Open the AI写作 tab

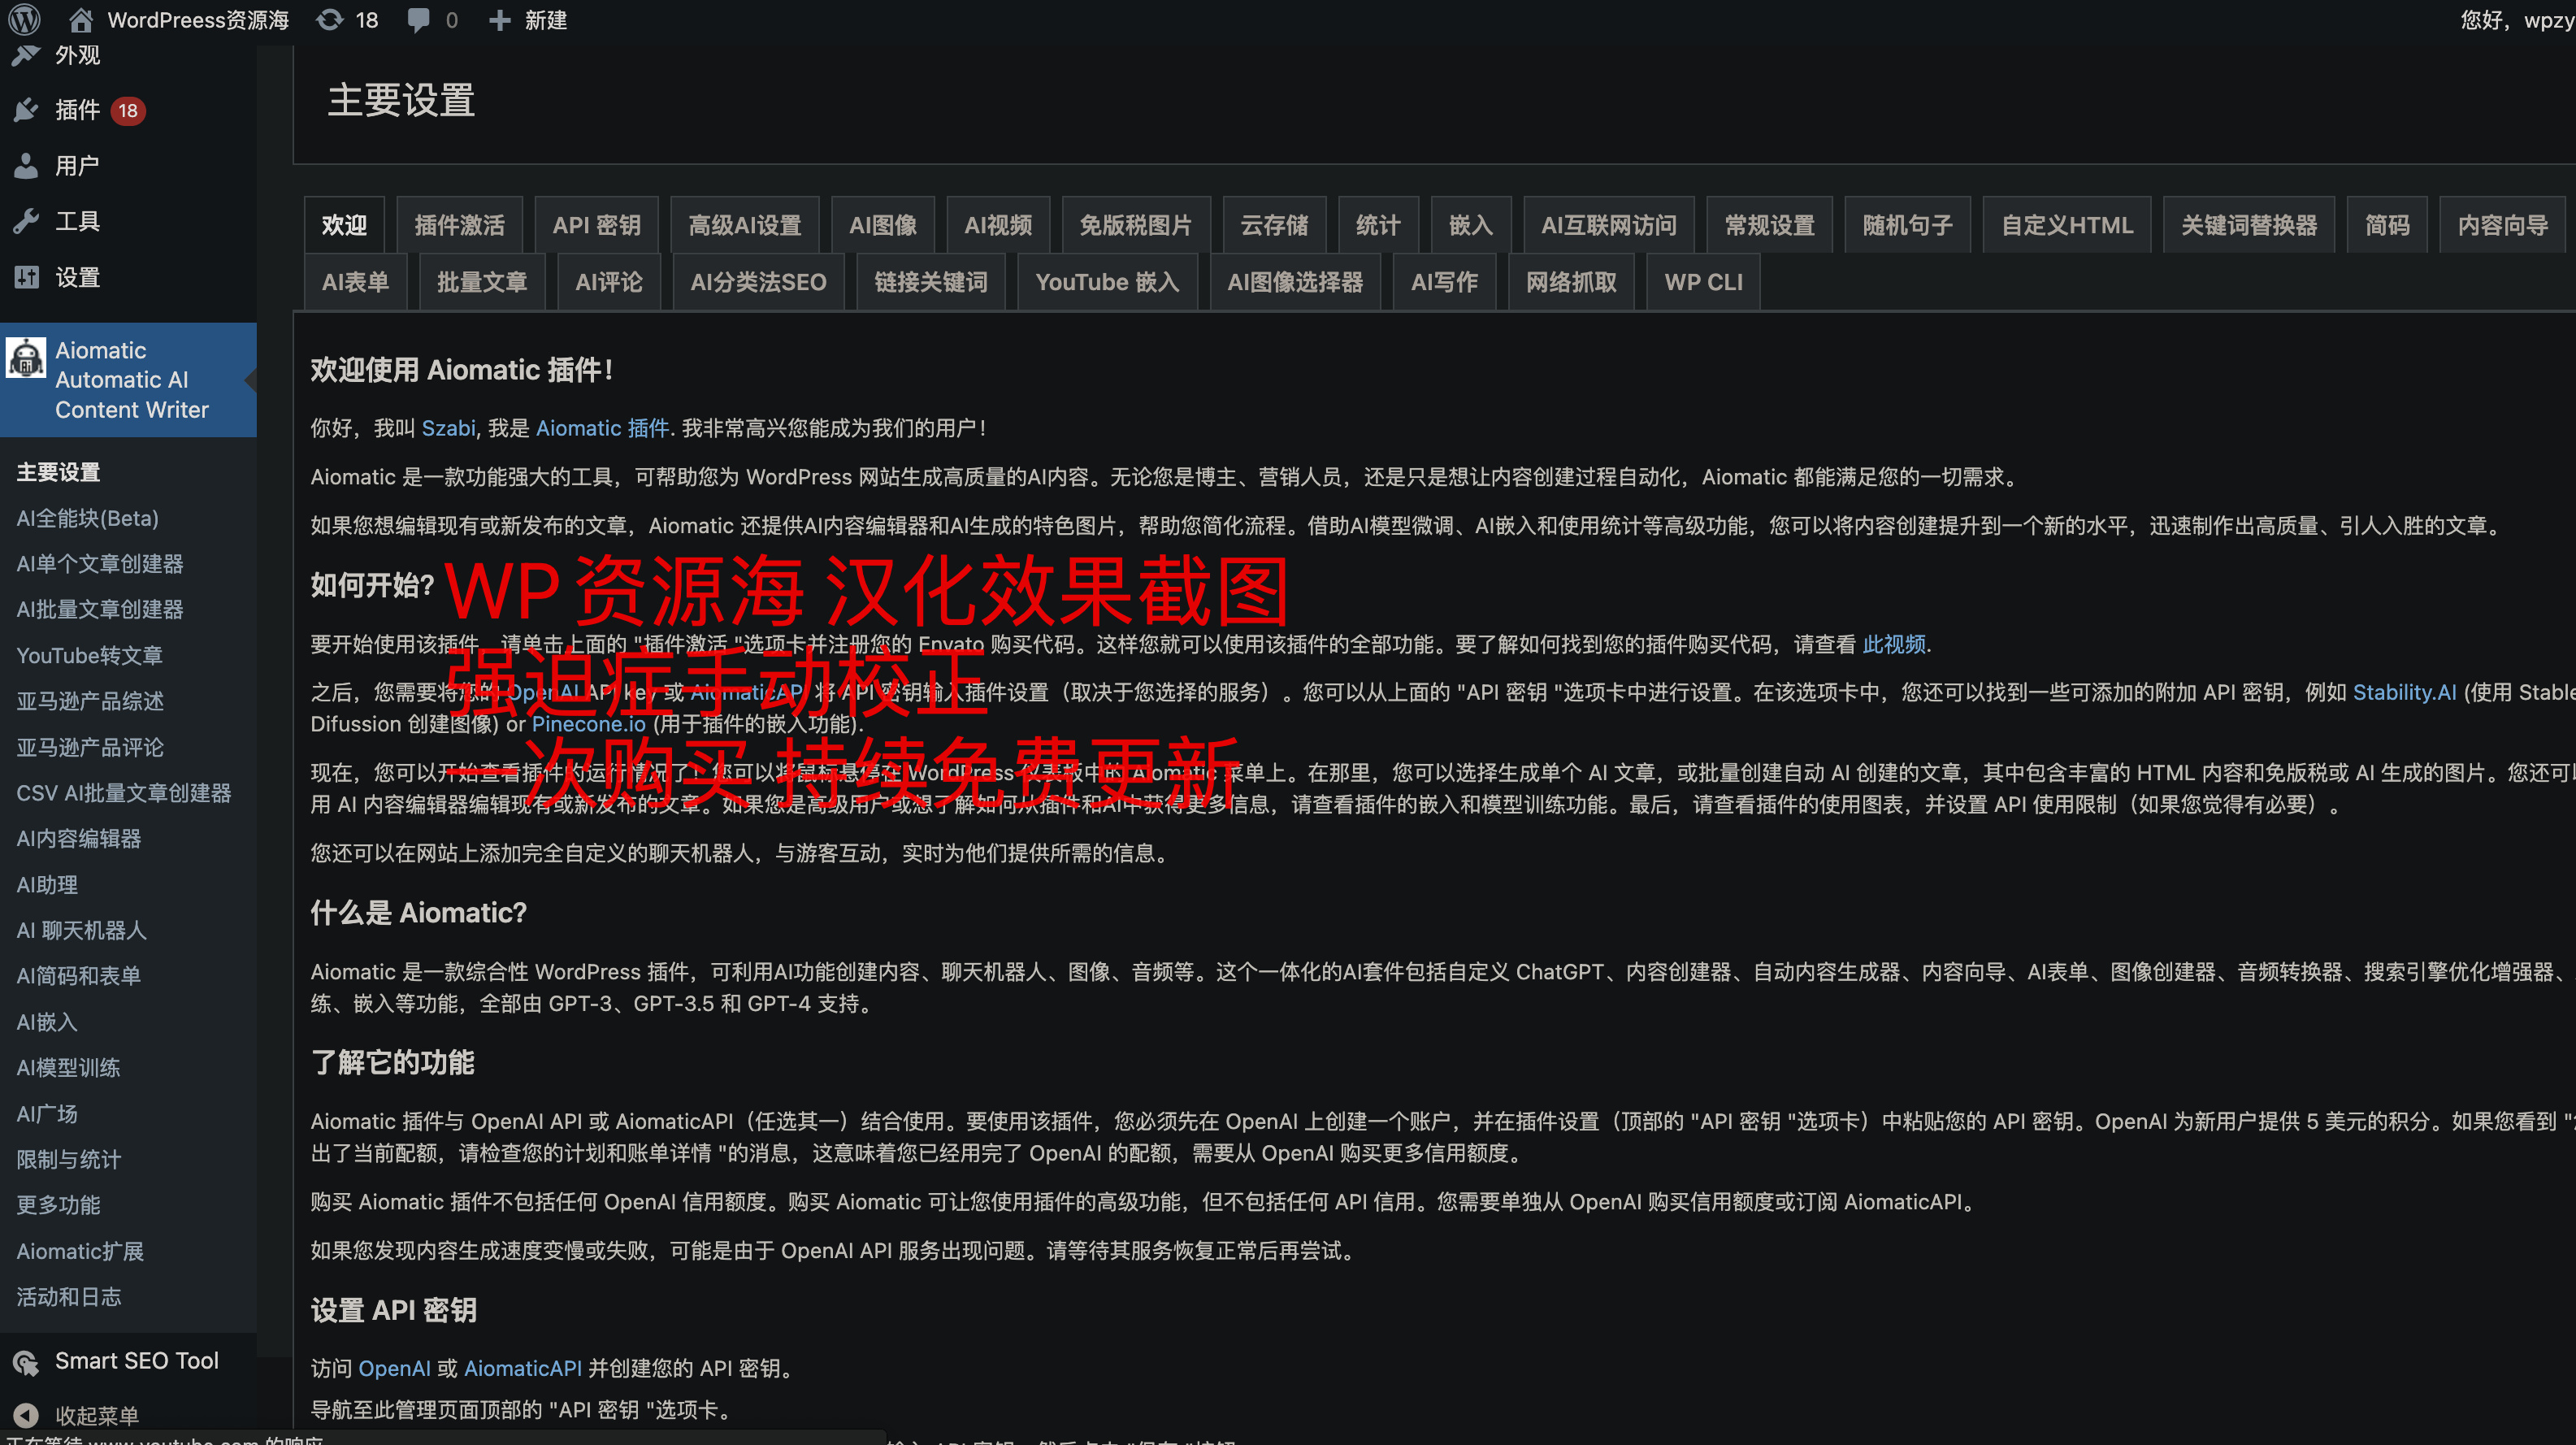tap(1444, 282)
